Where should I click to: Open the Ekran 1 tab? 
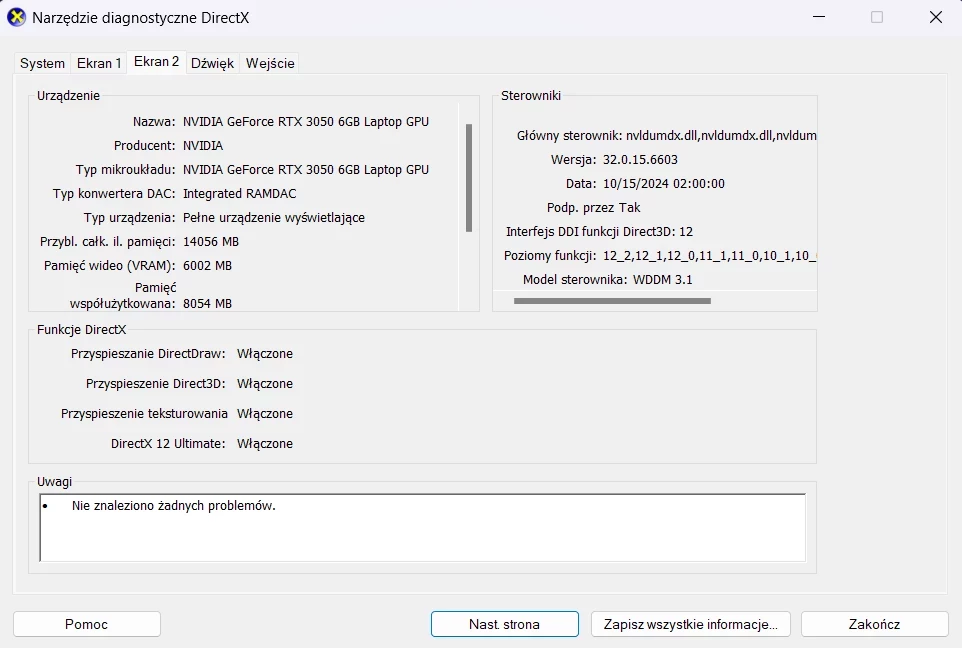(98, 63)
